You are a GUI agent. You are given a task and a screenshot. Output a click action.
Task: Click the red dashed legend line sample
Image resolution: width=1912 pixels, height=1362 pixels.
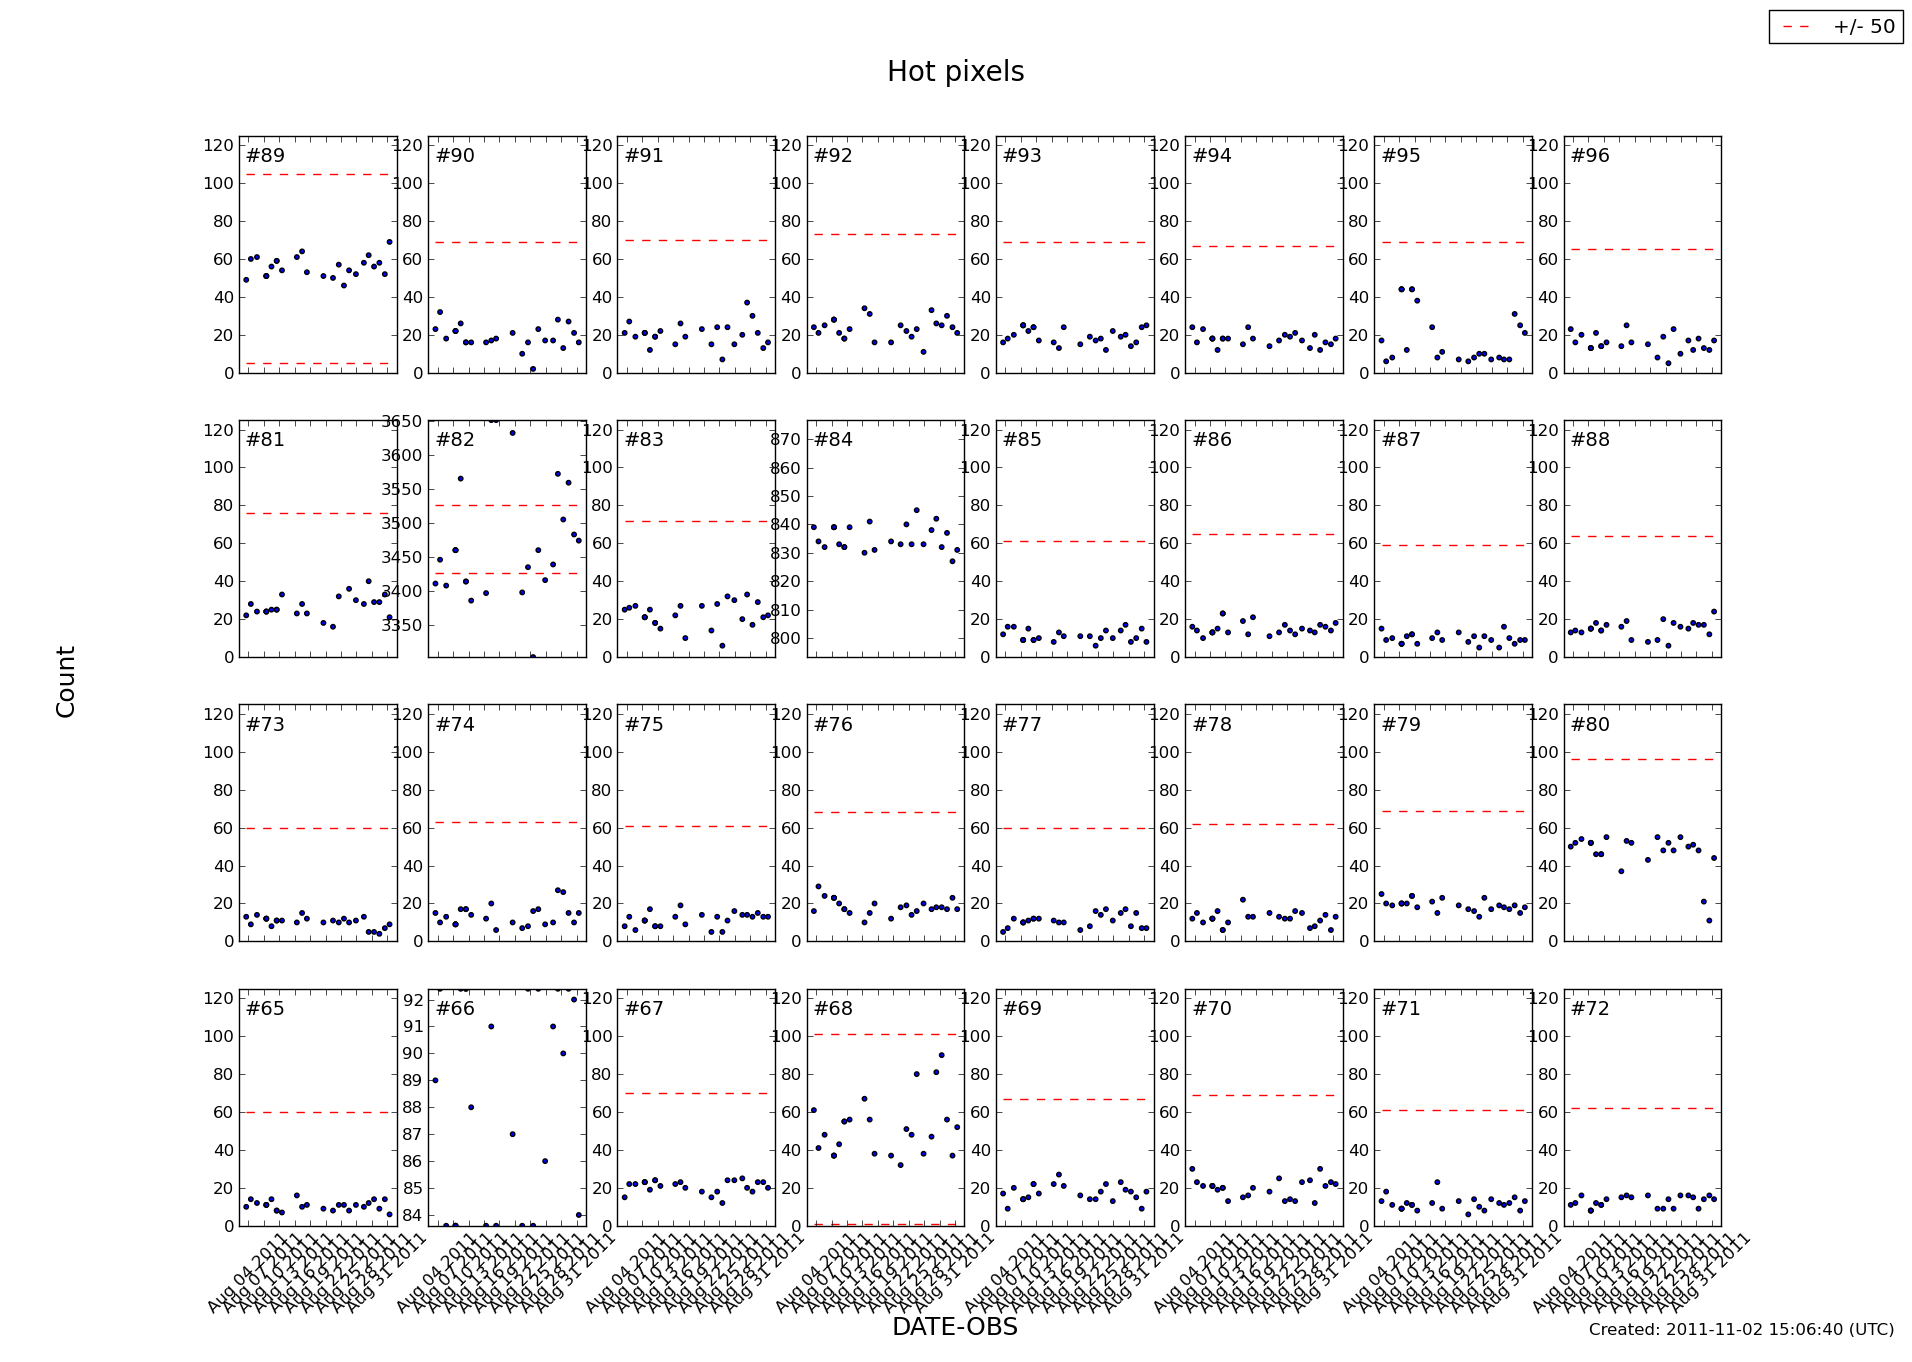(1797, 27)
